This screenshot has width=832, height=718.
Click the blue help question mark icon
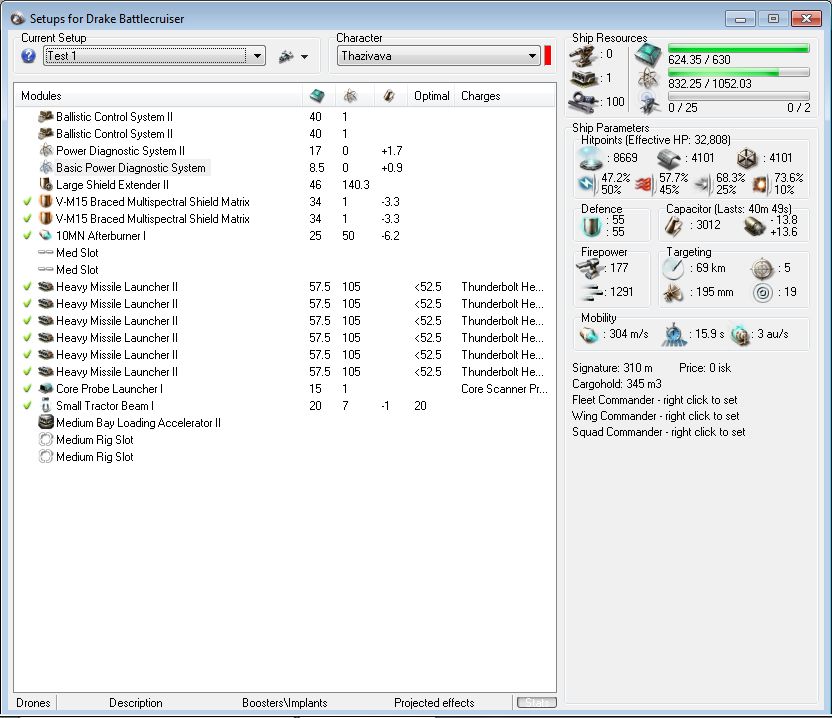pyautogui.click(x=28, y=56)
